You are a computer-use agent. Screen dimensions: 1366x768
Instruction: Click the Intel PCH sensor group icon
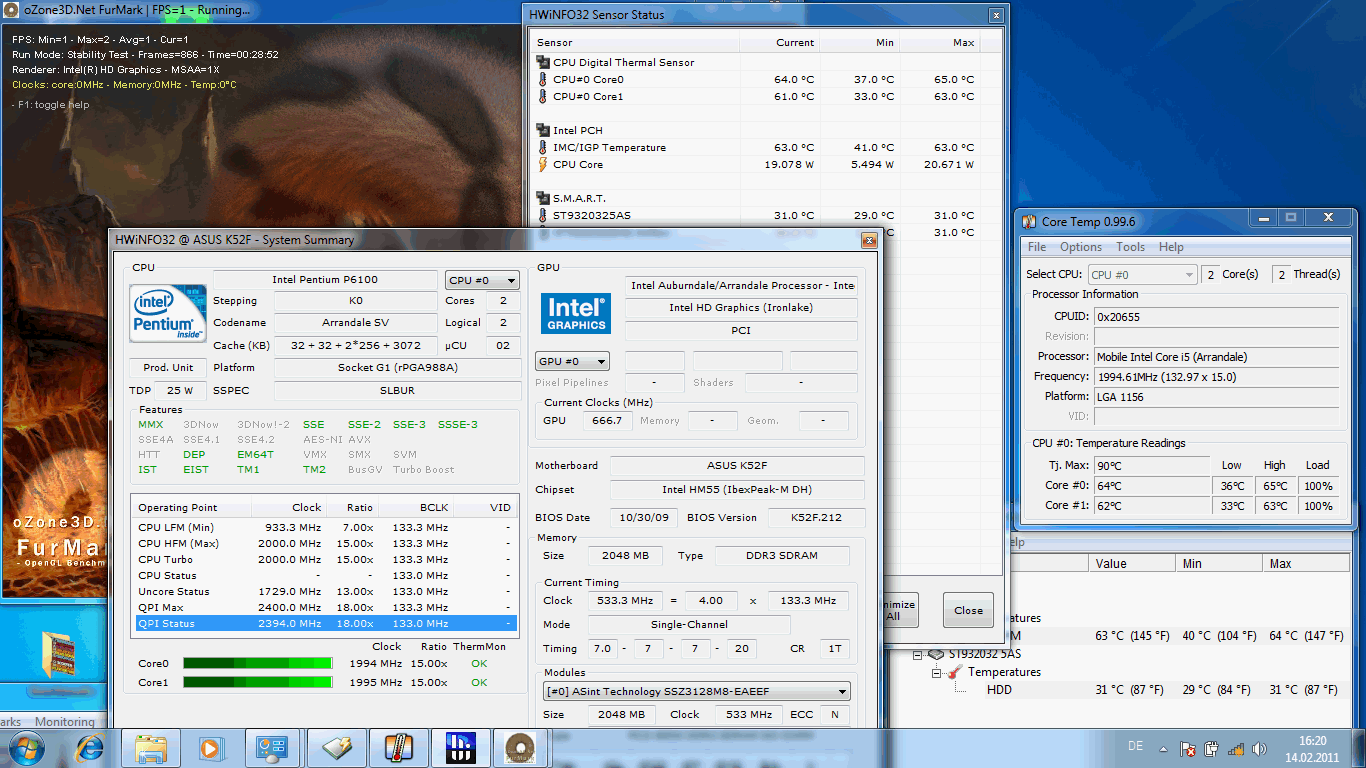(x=543, y=130)
